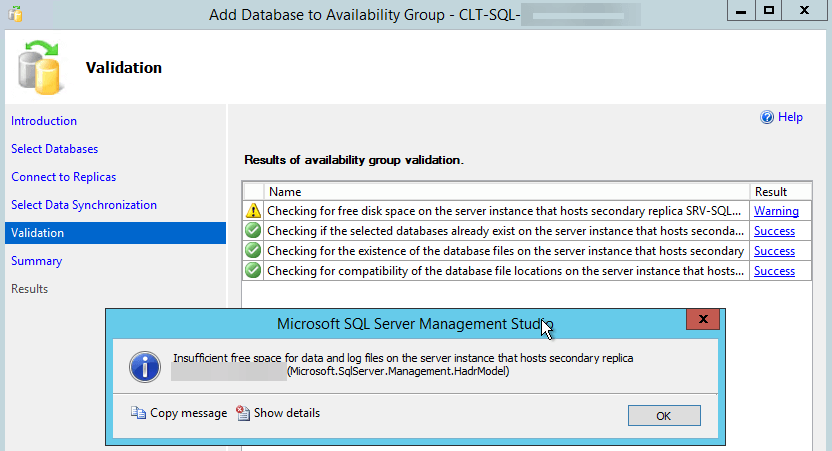Click the Show details icon
The width and height of the screenshot is (832, 451).
[243, 413]
